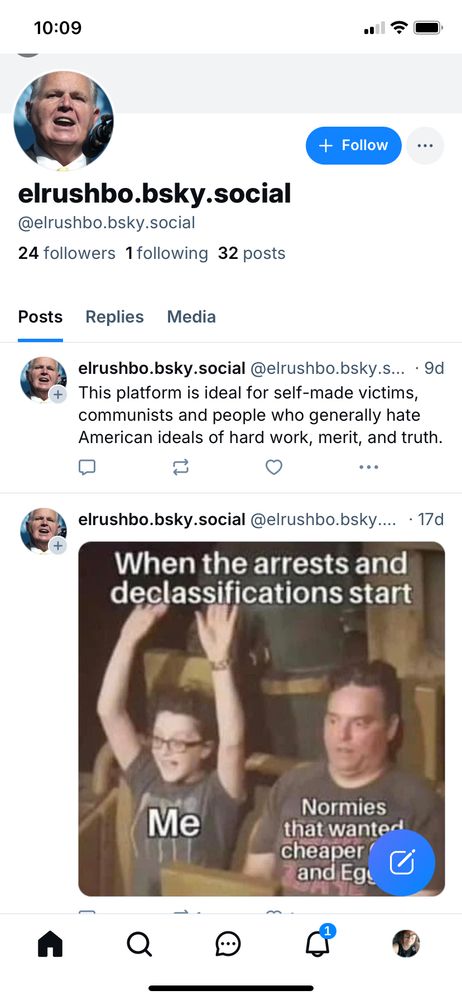
Task: Open profile options three-dot menu
Action: click(x=425, y=145)
